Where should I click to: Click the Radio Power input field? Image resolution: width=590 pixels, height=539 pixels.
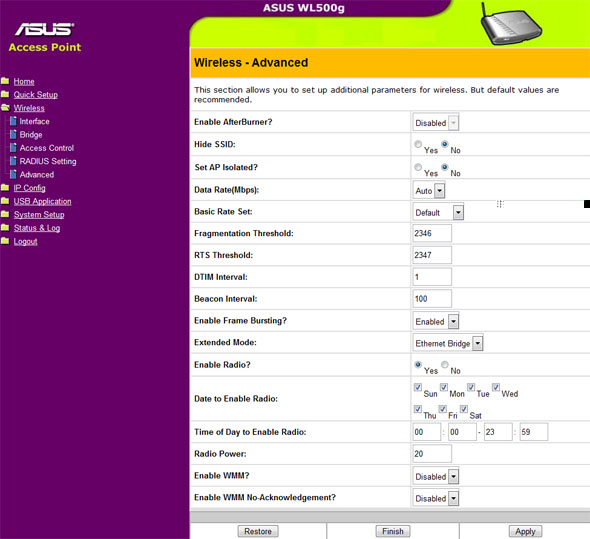click(432, 454)
